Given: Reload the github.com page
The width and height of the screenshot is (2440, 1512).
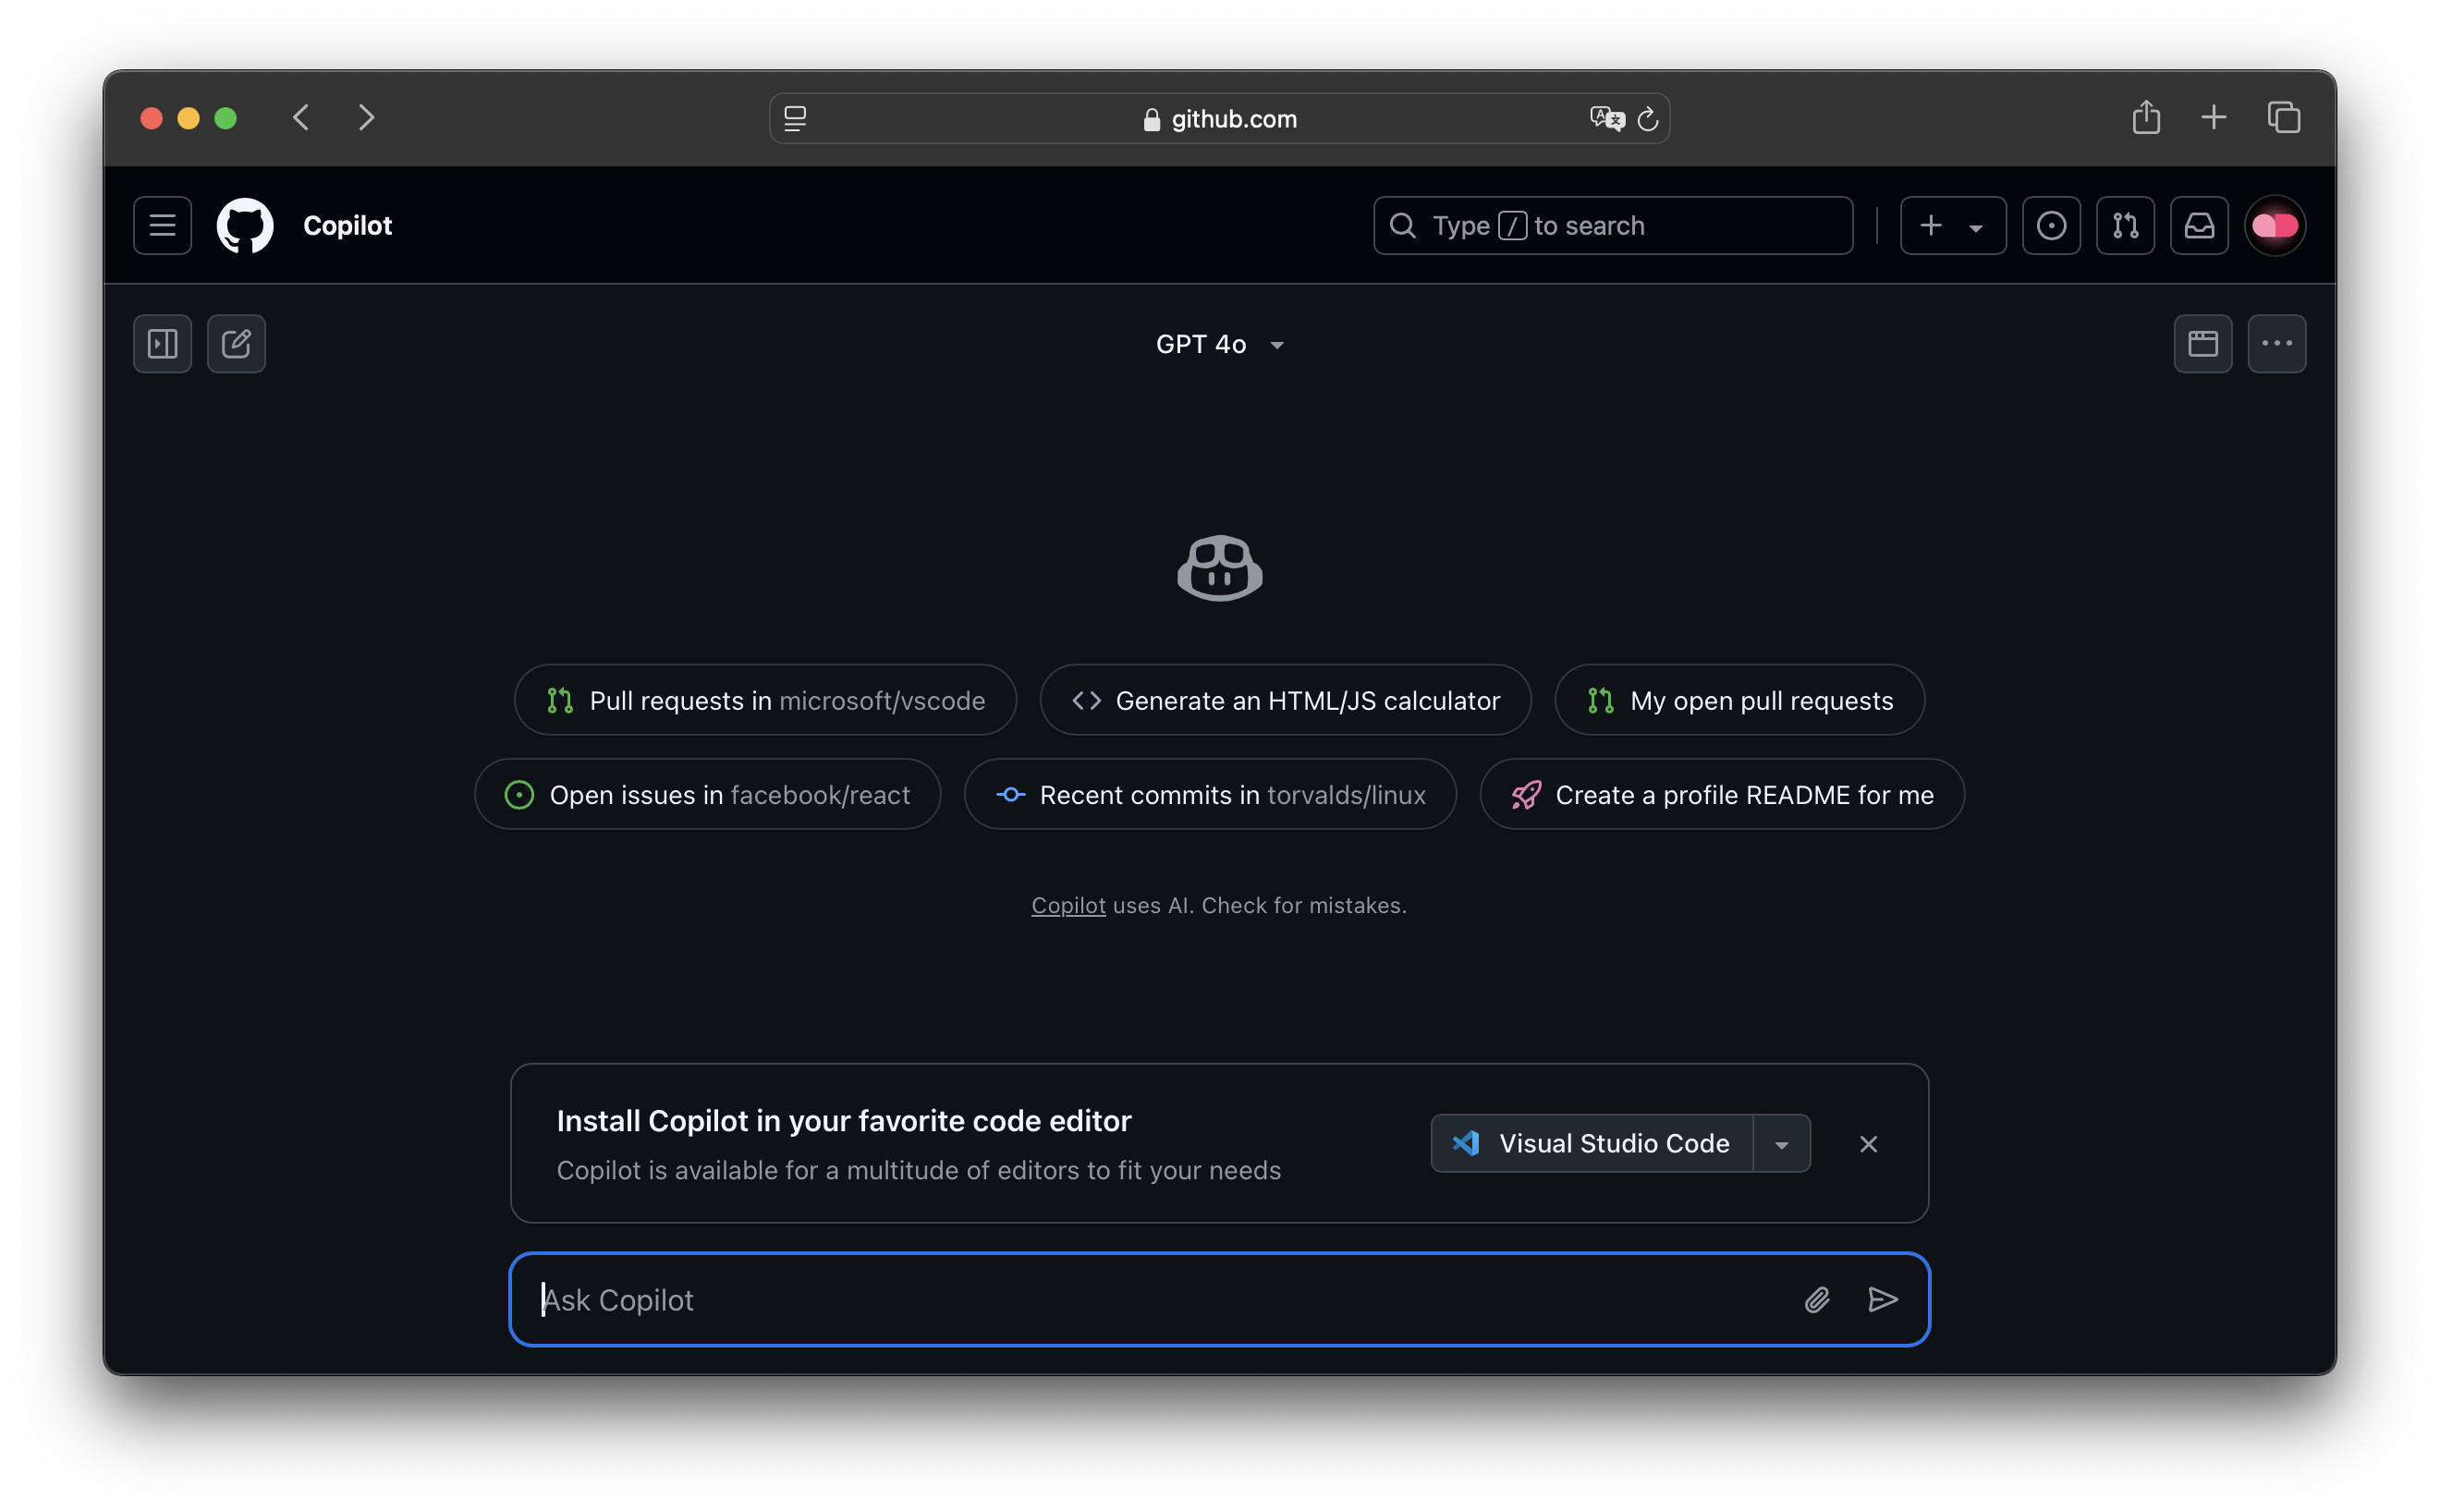Looking at the screenshot, I should click(1648, 119).
